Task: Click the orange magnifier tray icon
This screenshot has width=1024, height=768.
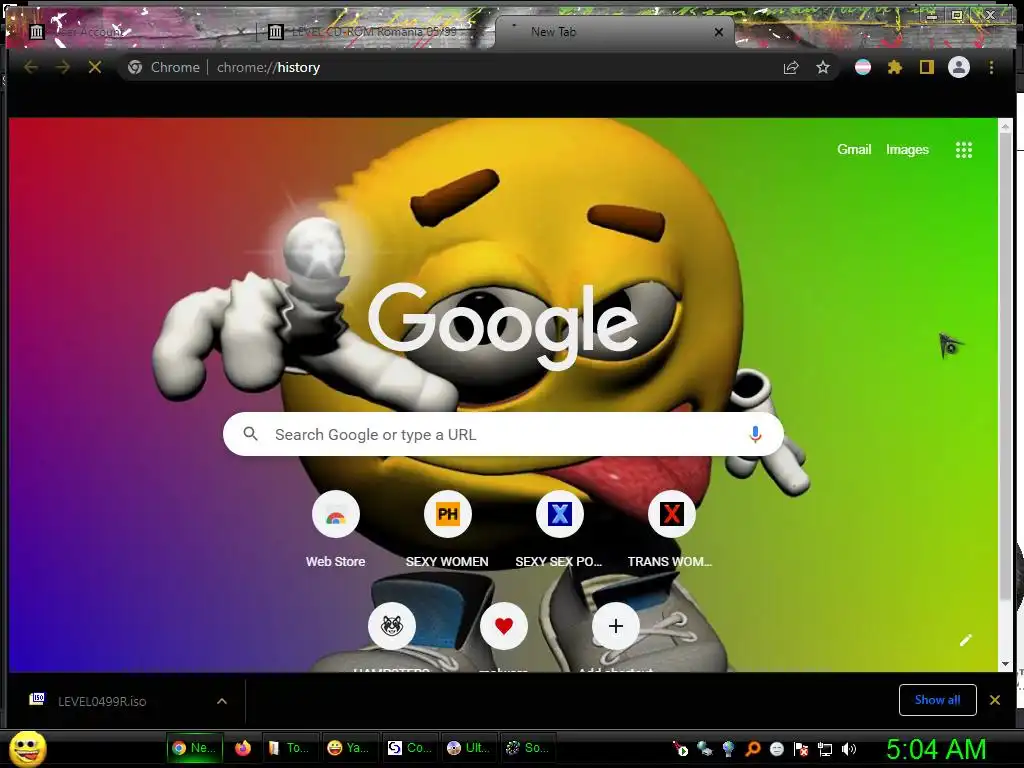Action: [752, 749]
